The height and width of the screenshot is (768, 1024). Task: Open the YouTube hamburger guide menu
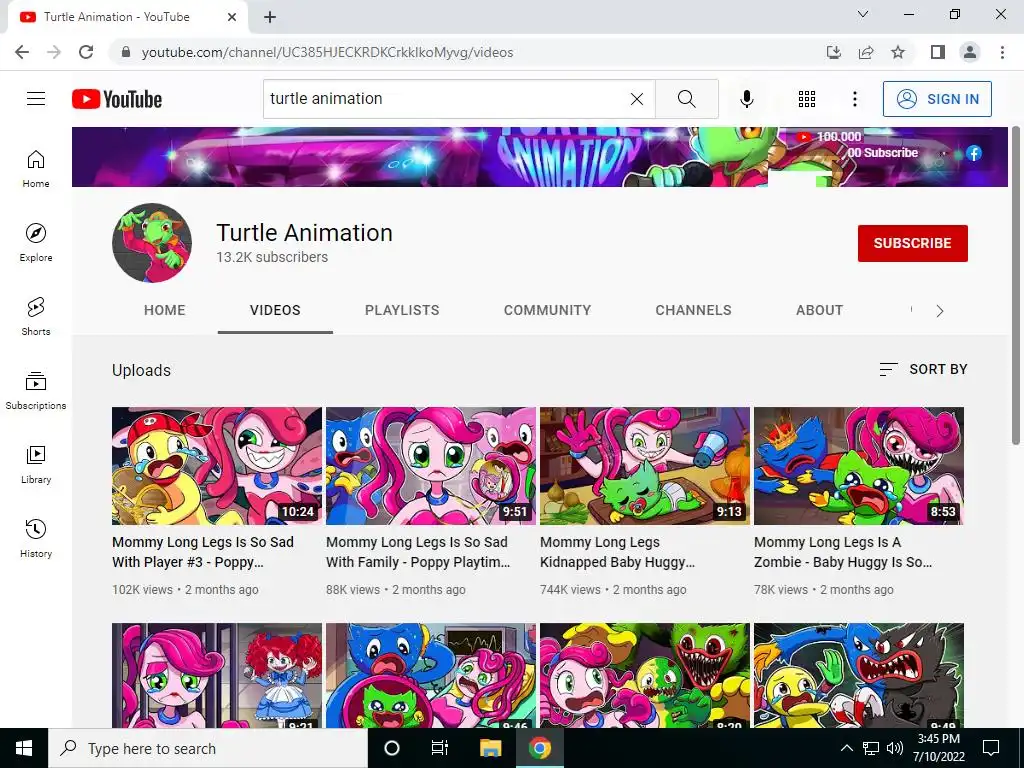click(x=36, y=99)
